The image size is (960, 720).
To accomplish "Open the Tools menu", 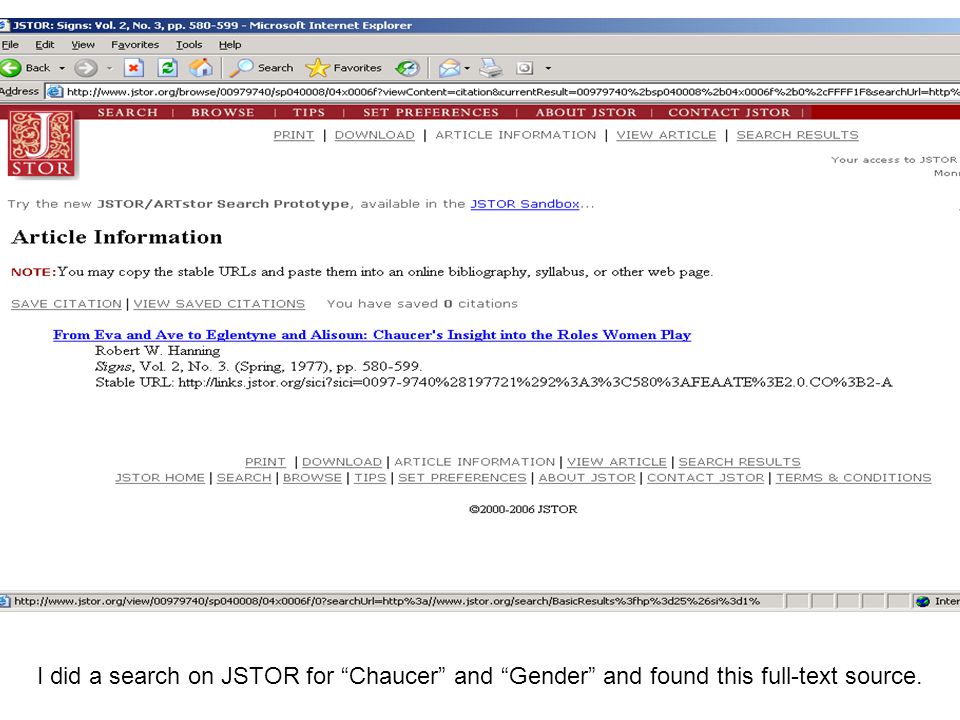I will point(189,45).
